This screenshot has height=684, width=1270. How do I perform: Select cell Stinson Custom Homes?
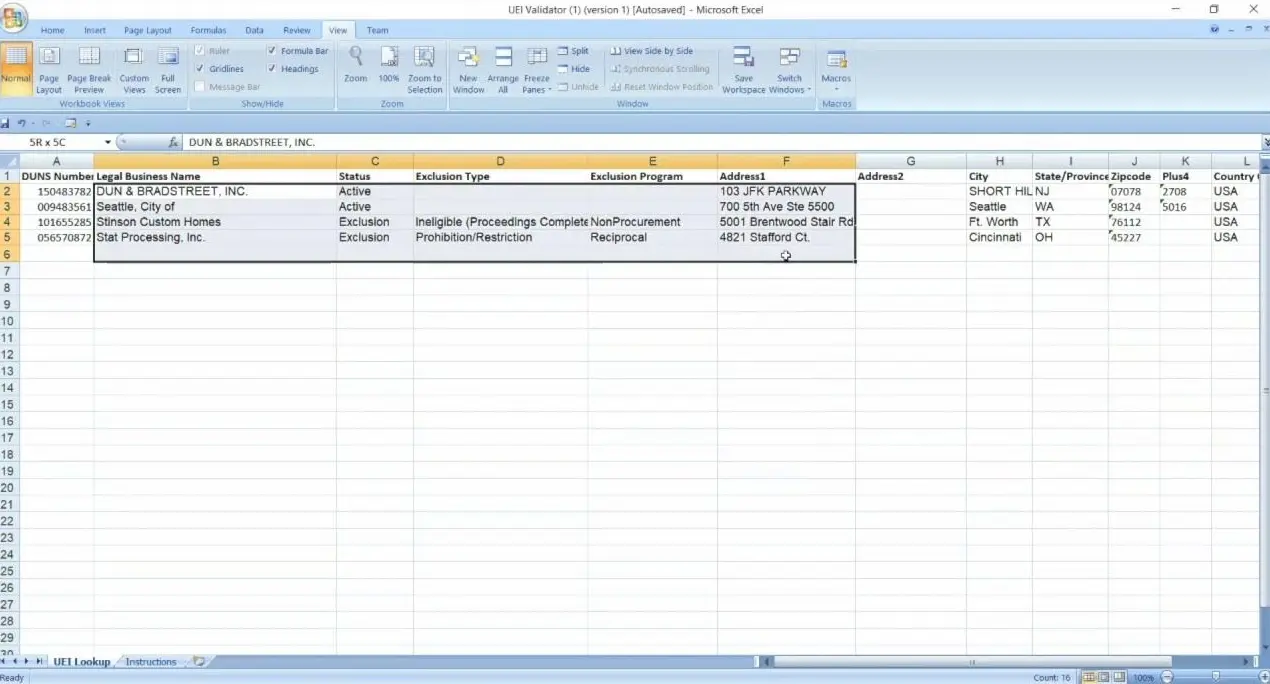[215, 222]
